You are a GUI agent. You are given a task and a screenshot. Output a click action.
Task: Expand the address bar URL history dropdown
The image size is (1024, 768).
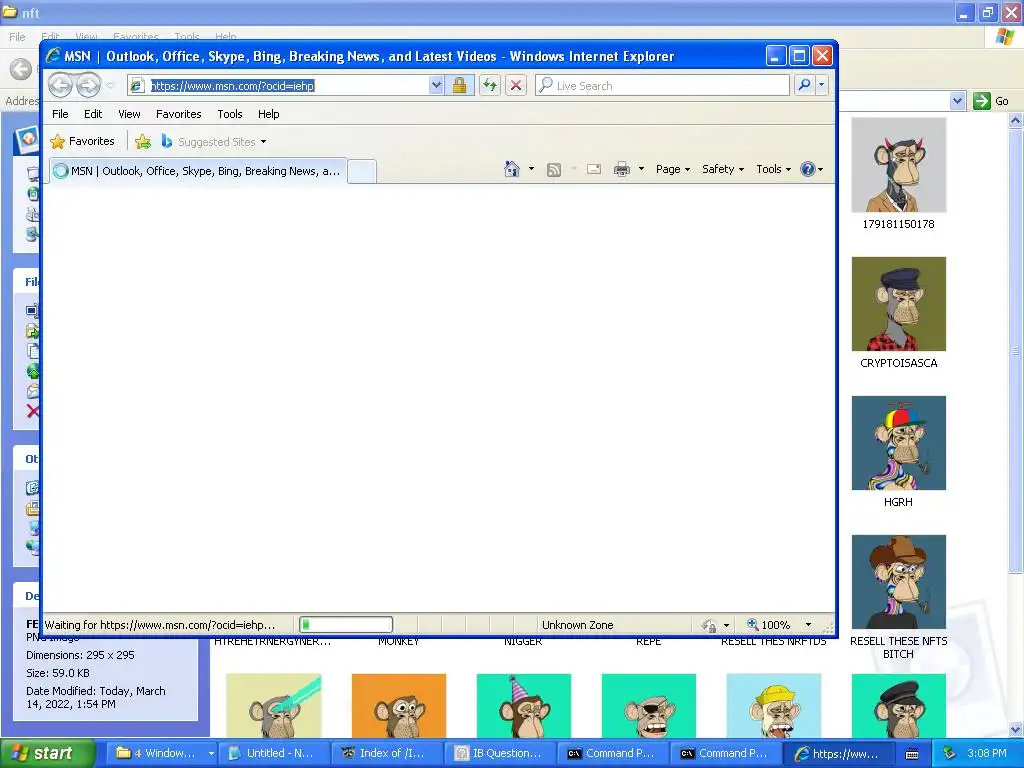436,86
